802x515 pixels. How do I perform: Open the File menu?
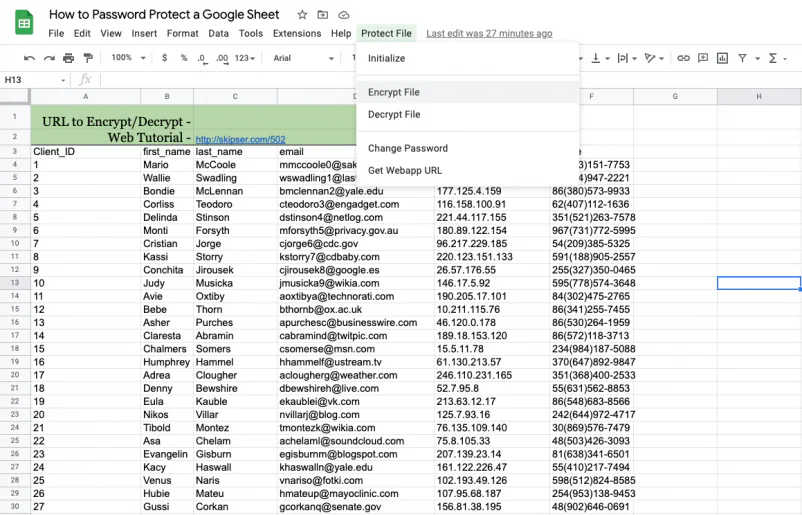coord(56,33)
